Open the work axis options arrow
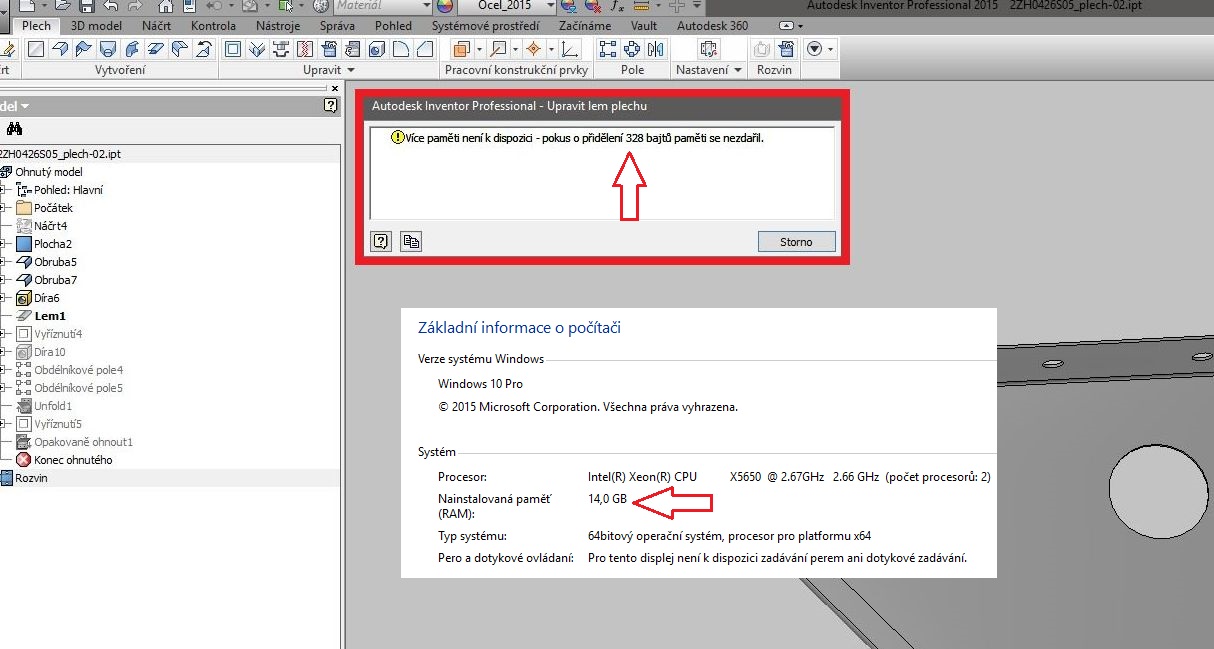1214x649 pixels. click(x=515, y=49)
